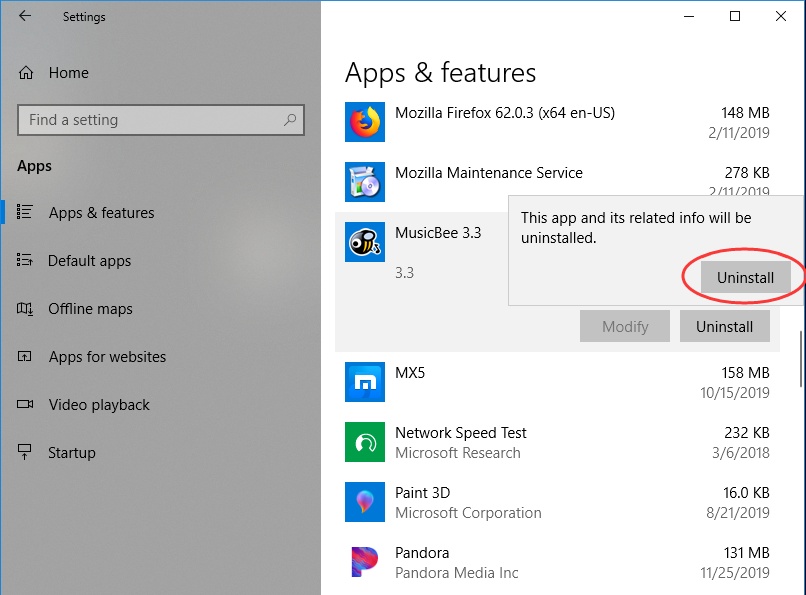Screen dimensions: 806x595
Task: Click the MusicBee app icon
Action: coord(365,242)
